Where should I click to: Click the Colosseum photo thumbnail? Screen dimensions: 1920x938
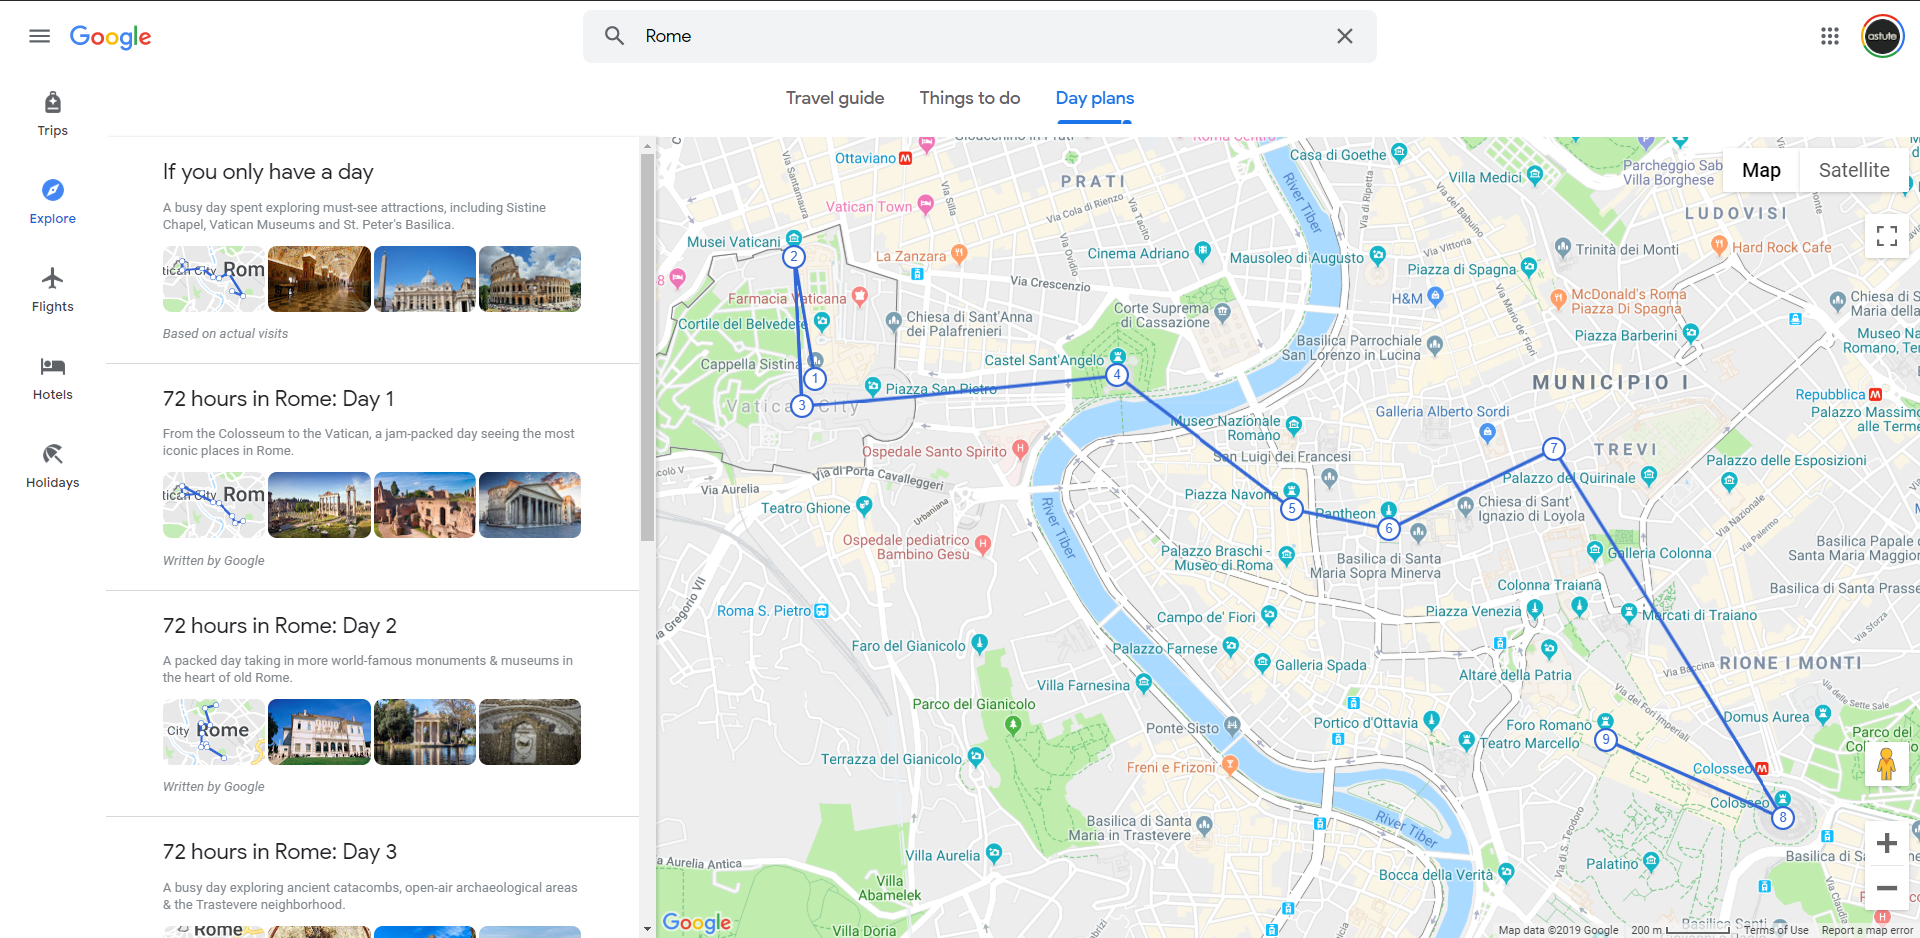click(529, 279)
